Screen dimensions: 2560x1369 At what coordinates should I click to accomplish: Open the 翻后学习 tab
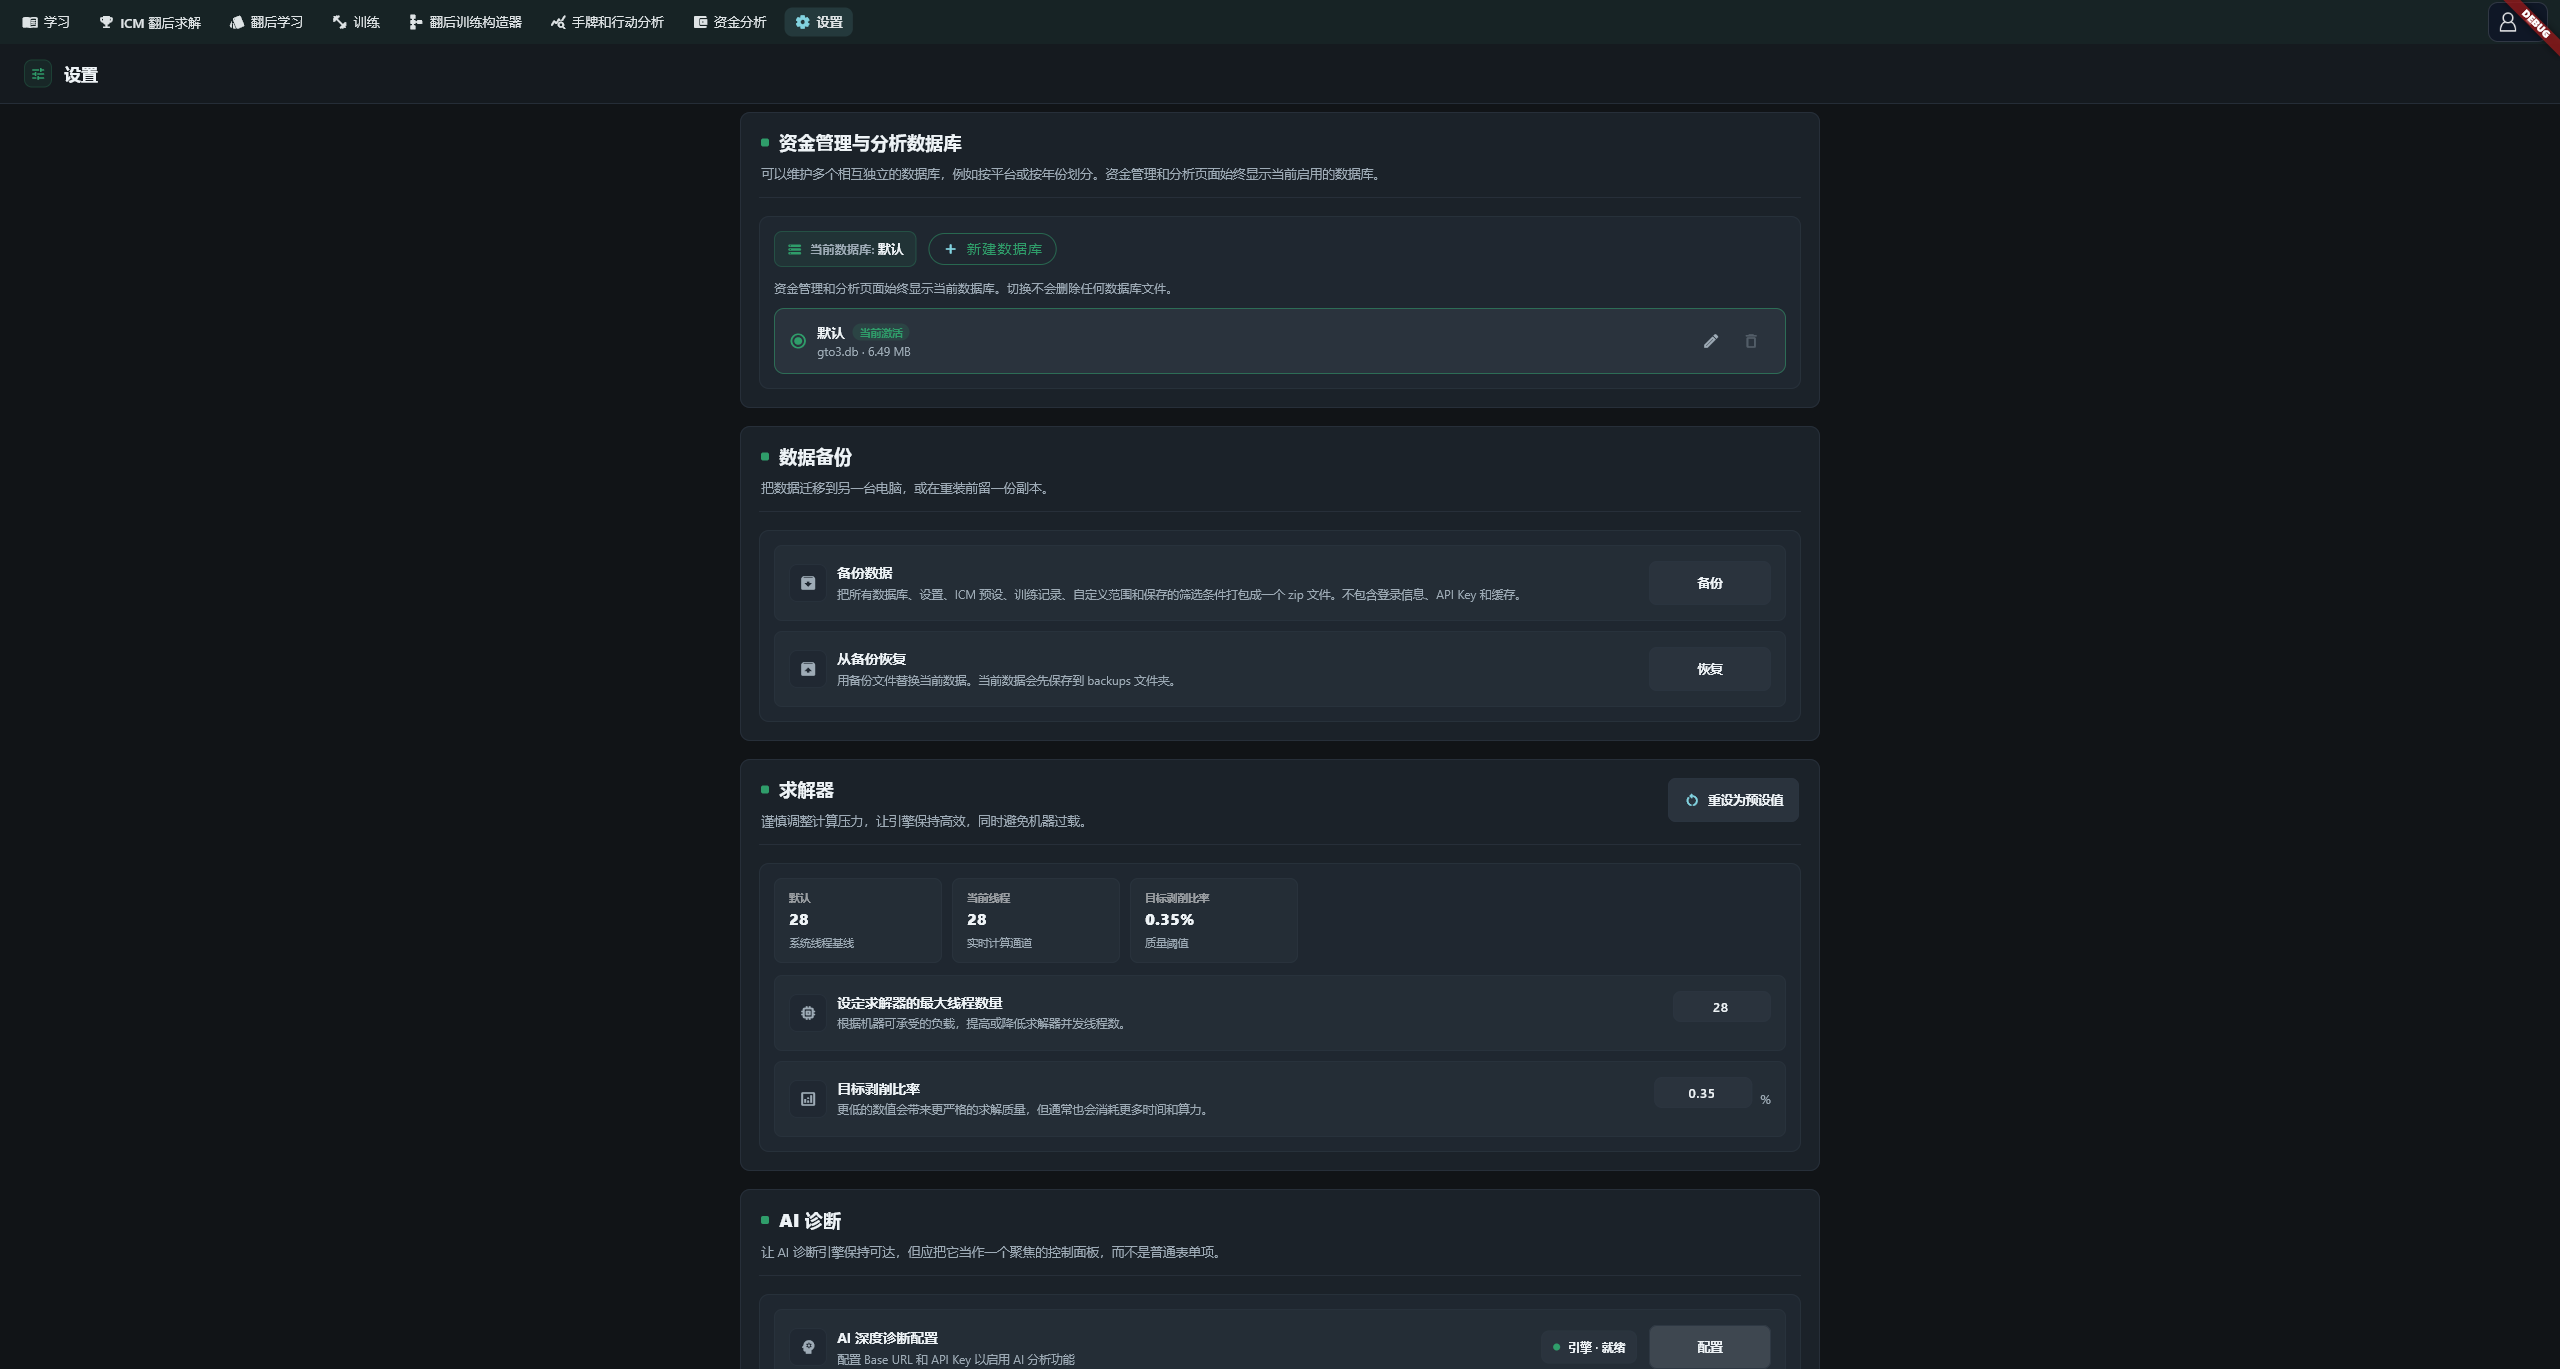pyautogui.click(x=266, y=22)
